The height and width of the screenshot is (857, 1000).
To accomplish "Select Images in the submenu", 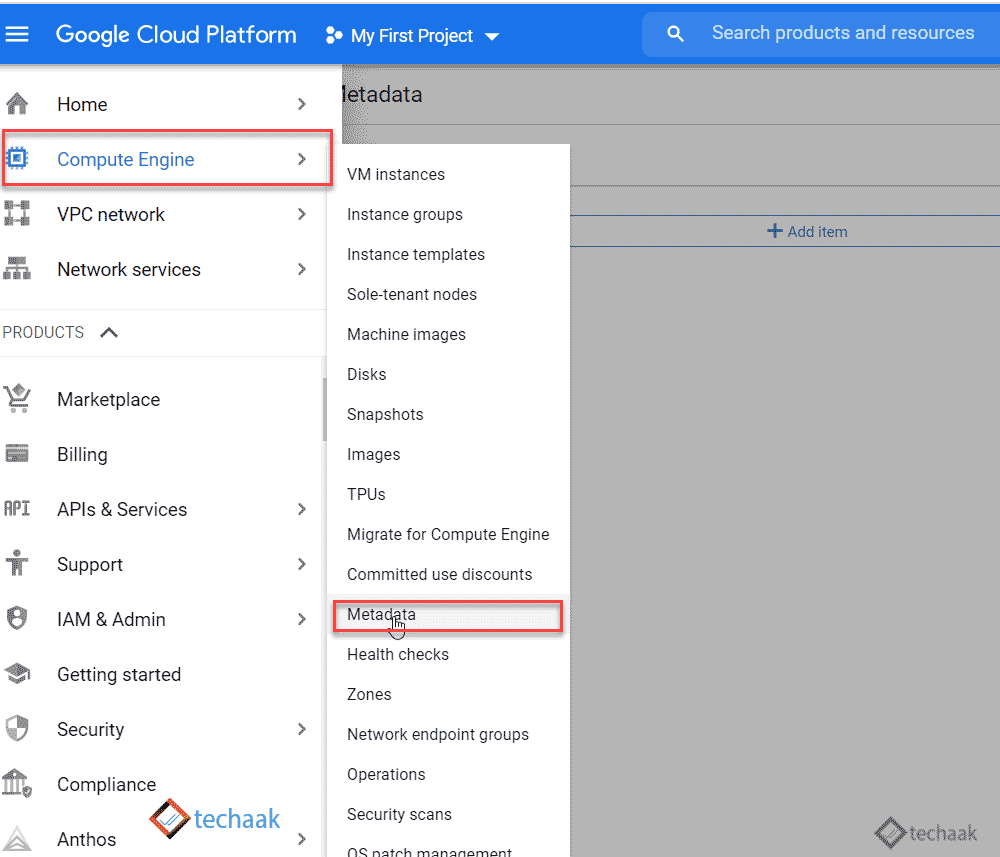I will pos(373,455).
